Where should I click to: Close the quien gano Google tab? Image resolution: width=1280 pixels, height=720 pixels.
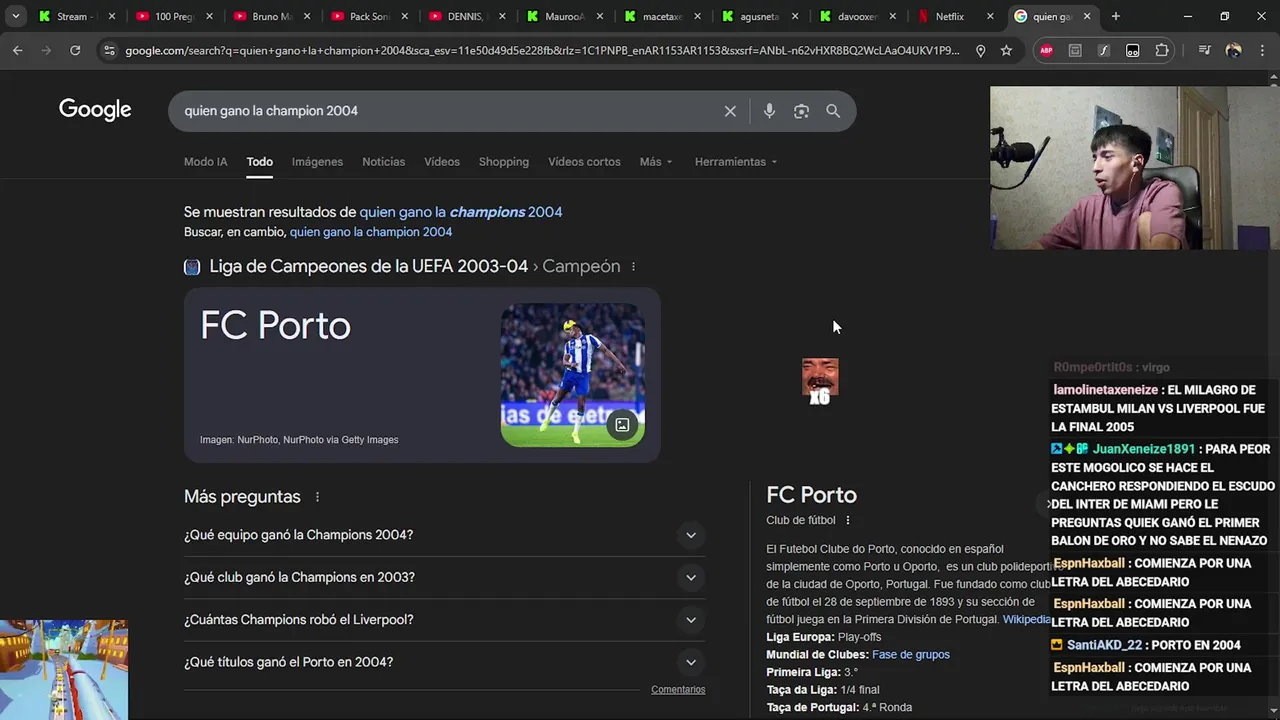(x=1087, y=16)
